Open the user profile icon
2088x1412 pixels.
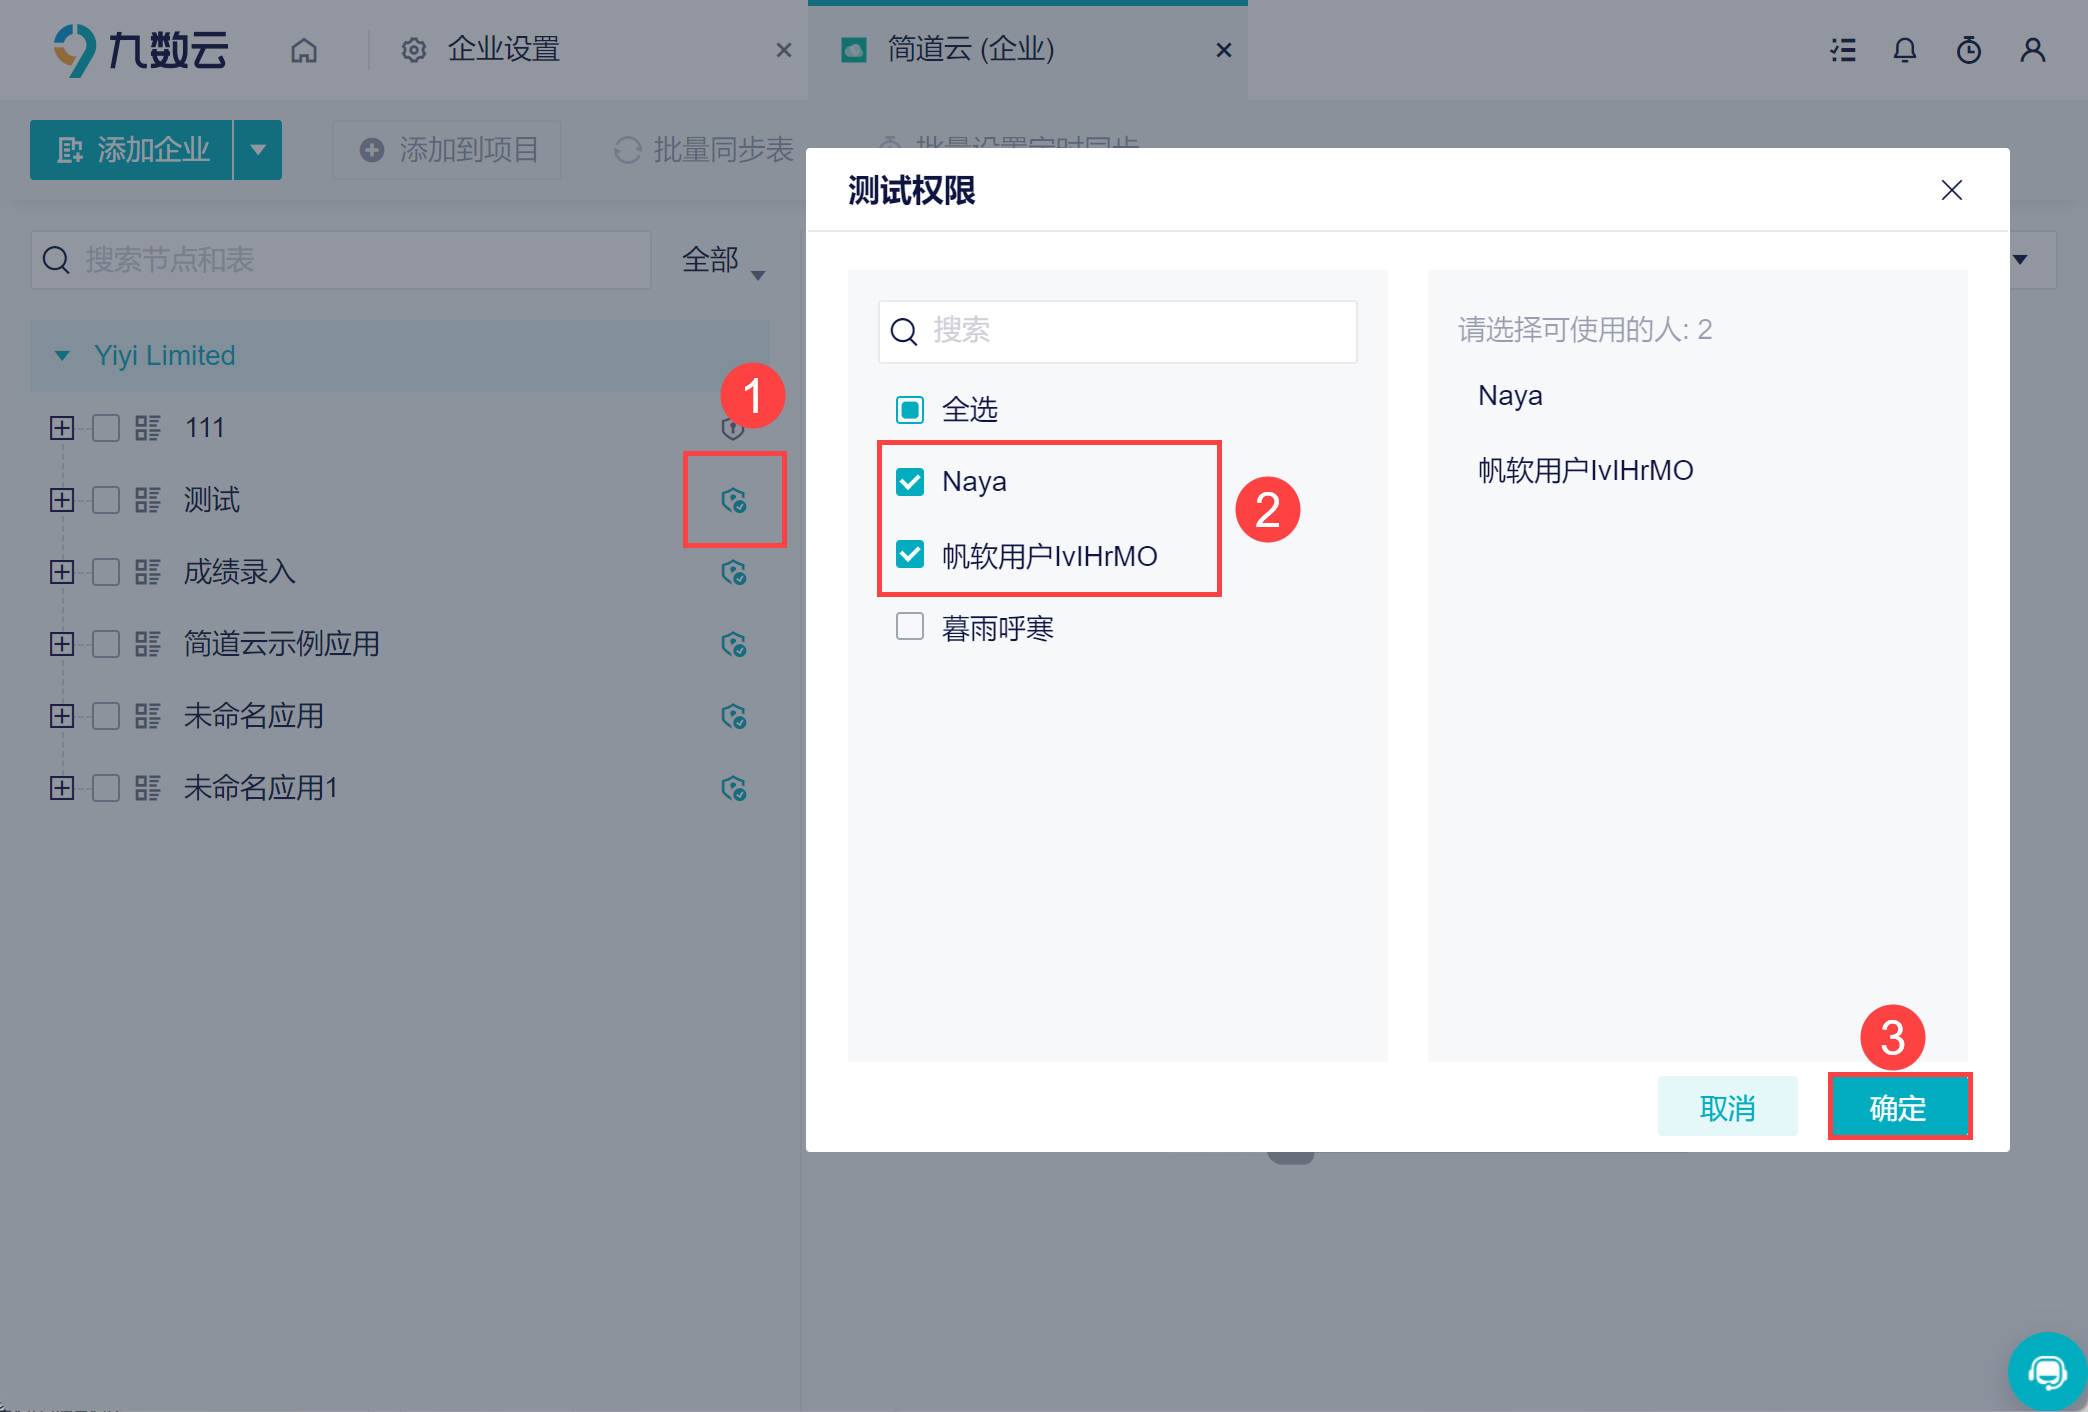pyautogui.click(x=2032, y=50)
